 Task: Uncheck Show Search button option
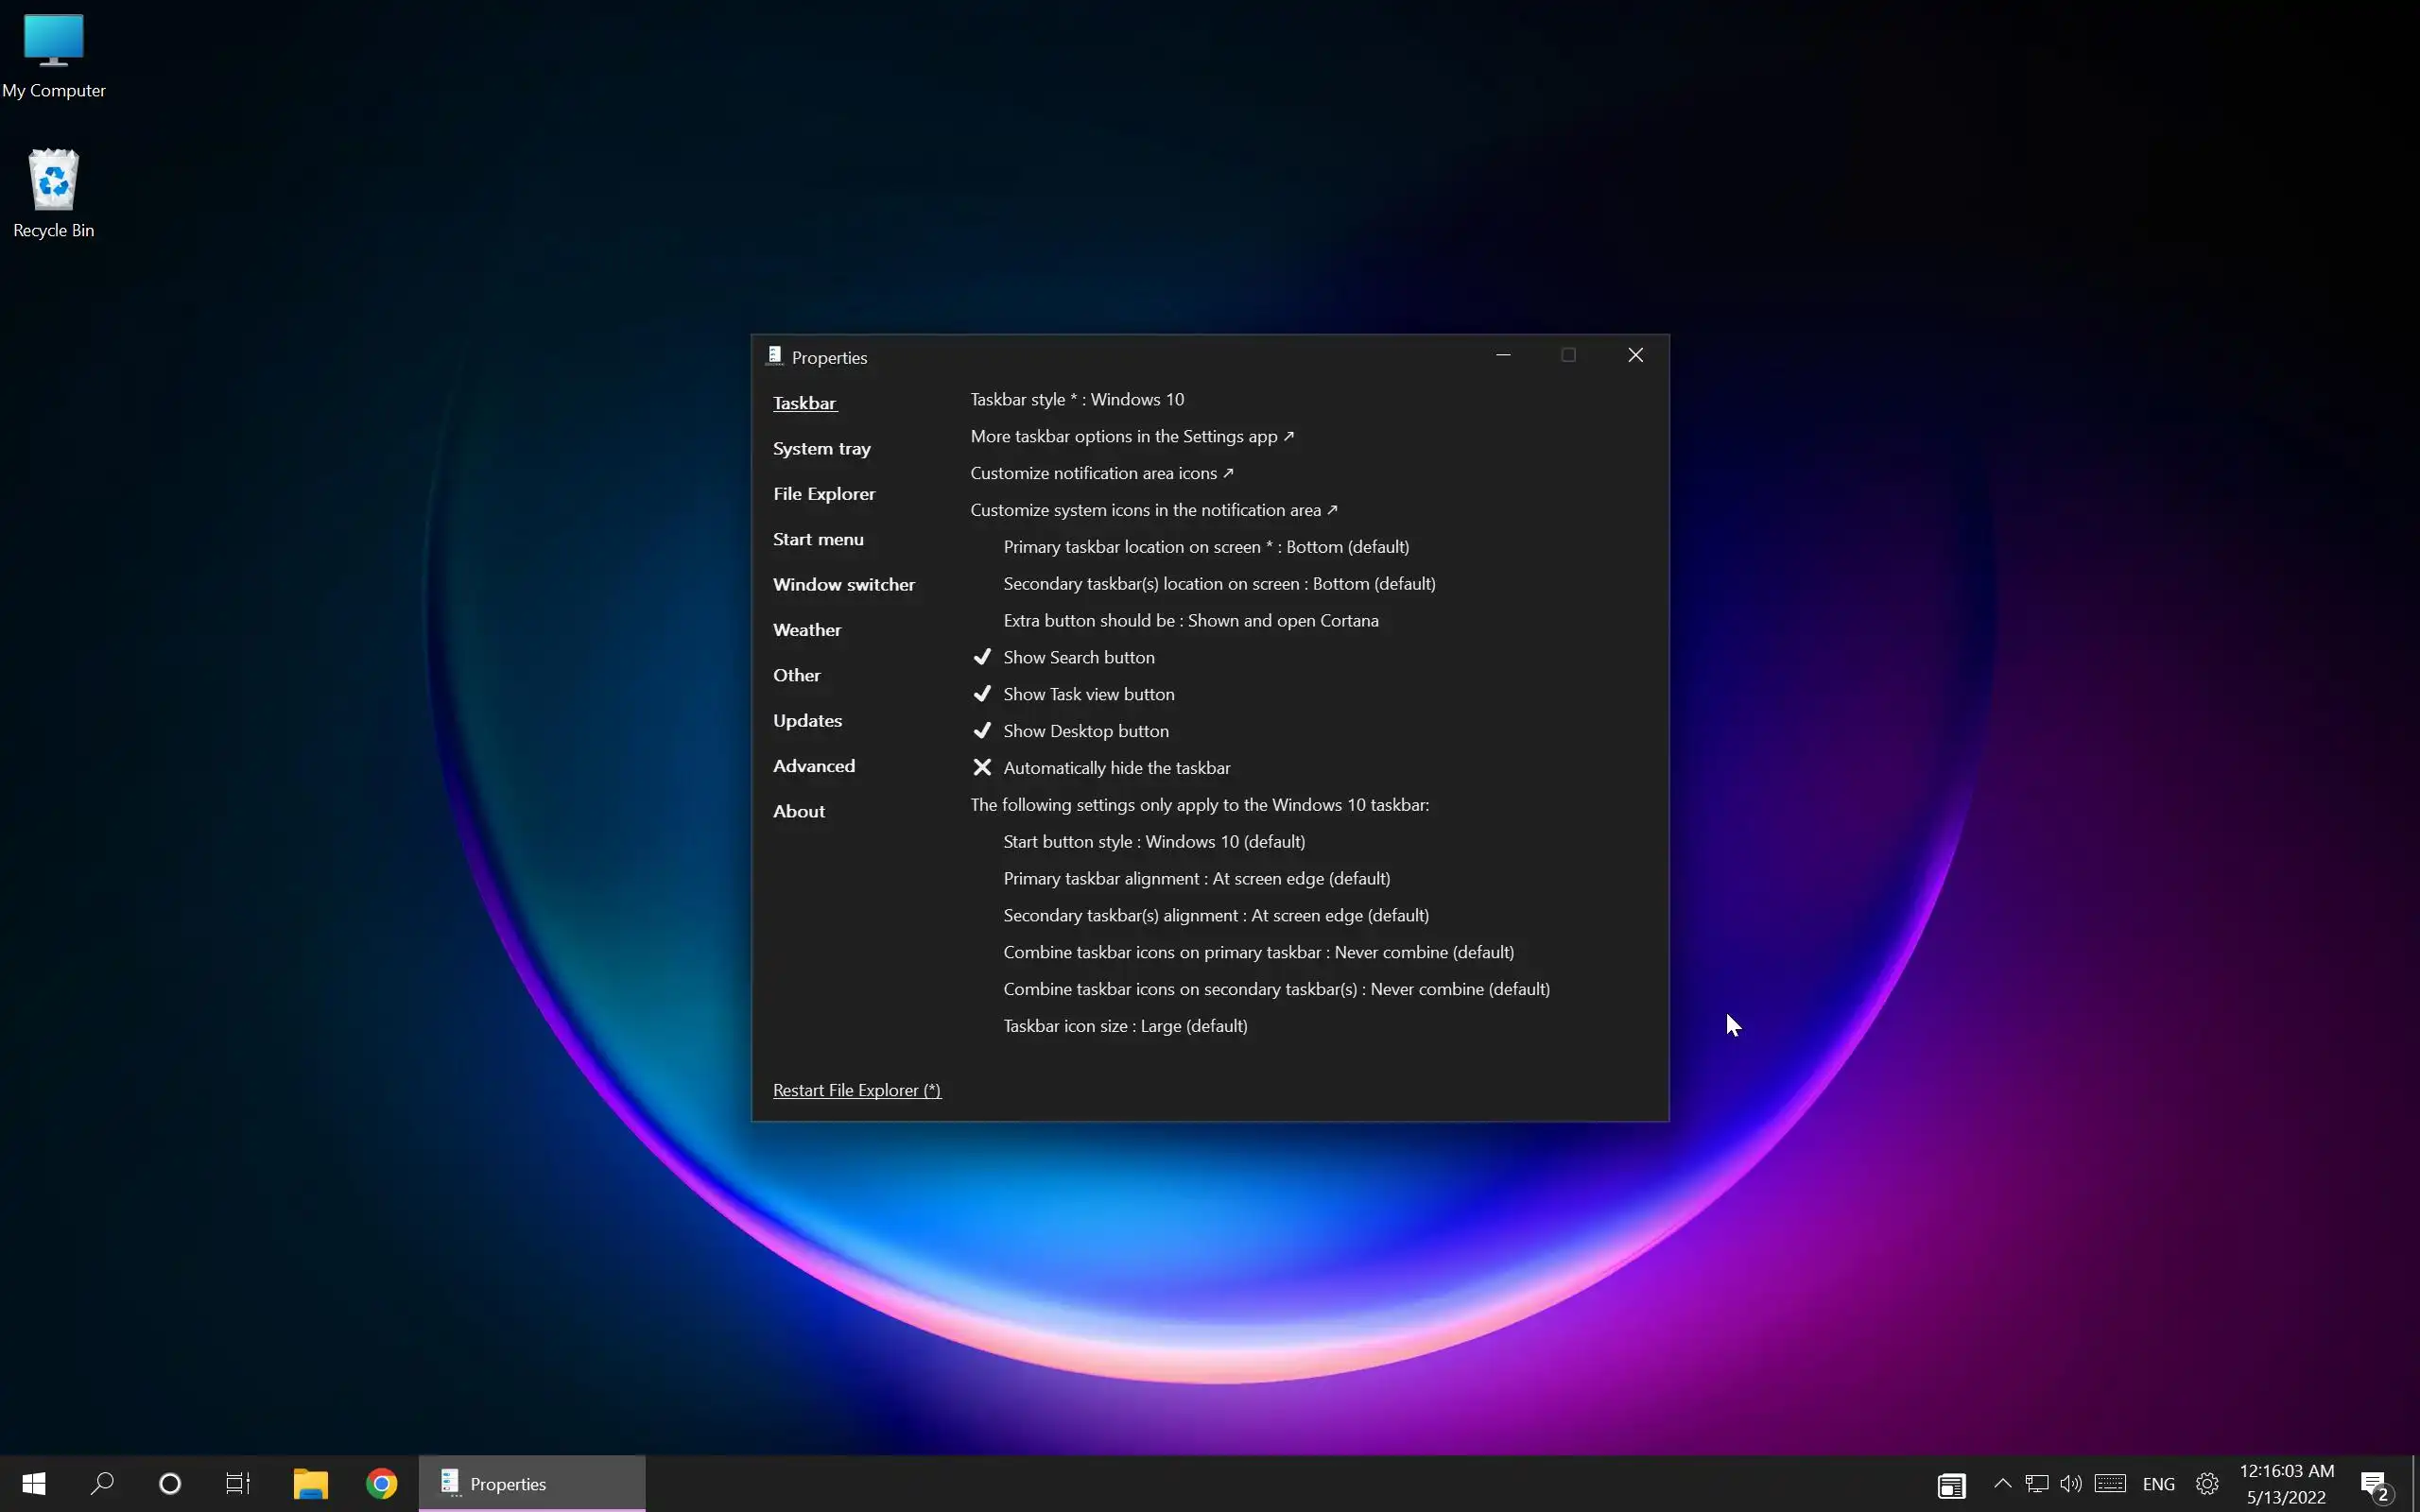1078,657
